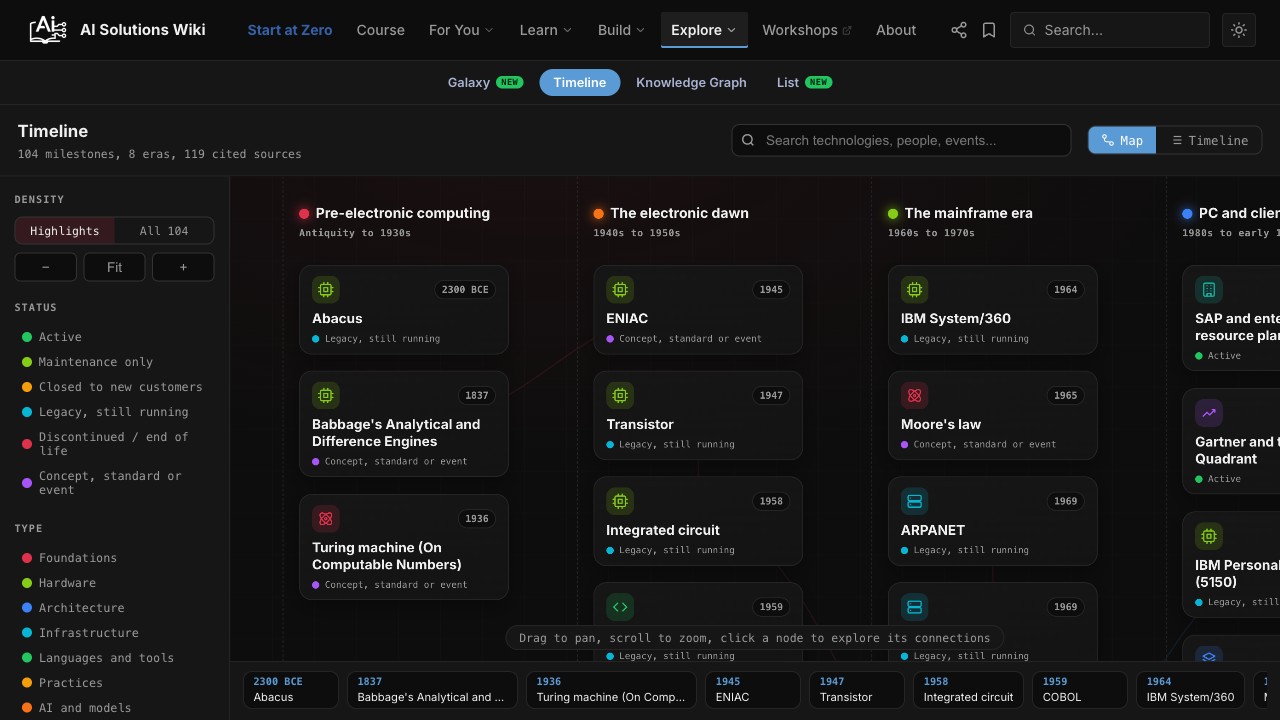
Task: Switch to Map view
Action: [1122, 140]
